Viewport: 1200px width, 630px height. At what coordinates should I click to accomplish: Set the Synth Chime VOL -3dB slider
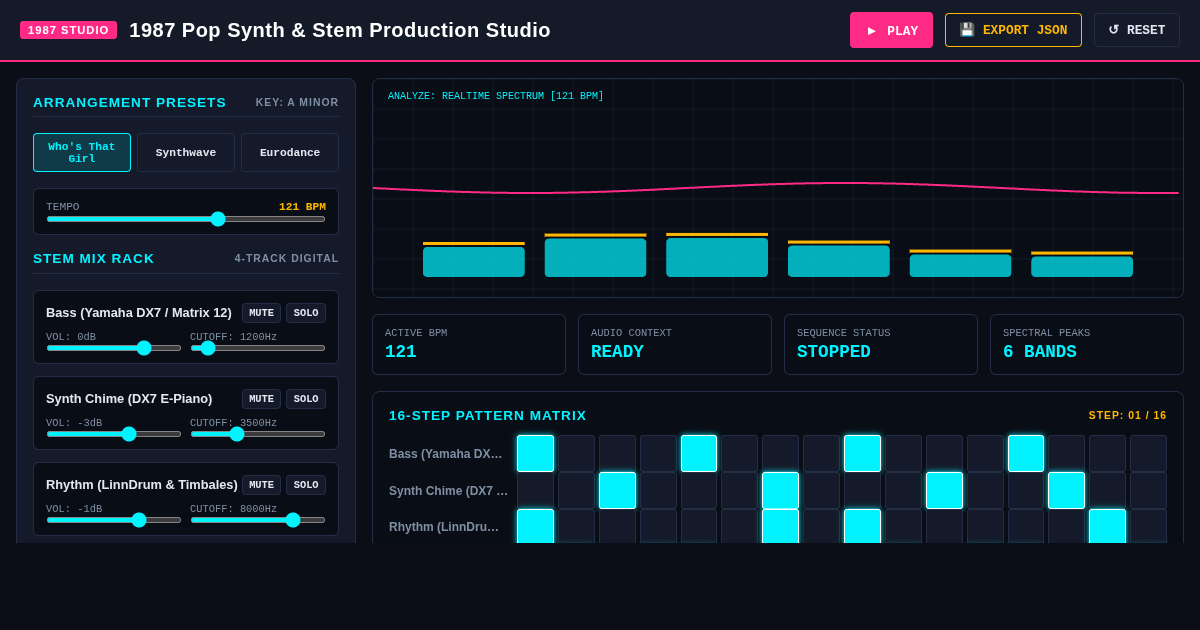[x=114, y=434]
